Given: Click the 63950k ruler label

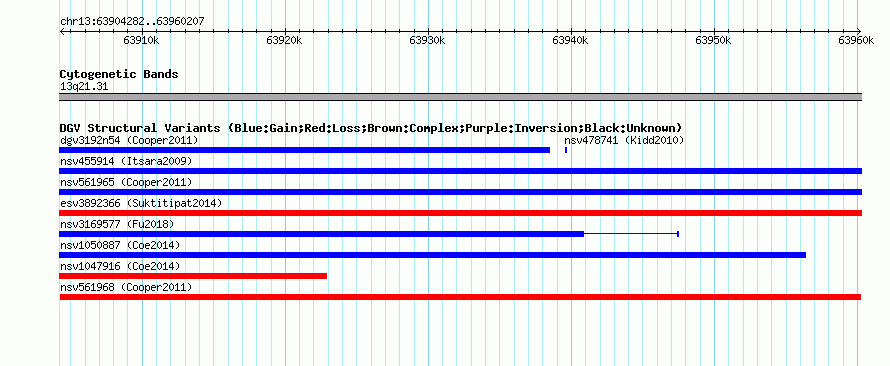Looking at the screenshot, I should (x=713, y=41).
